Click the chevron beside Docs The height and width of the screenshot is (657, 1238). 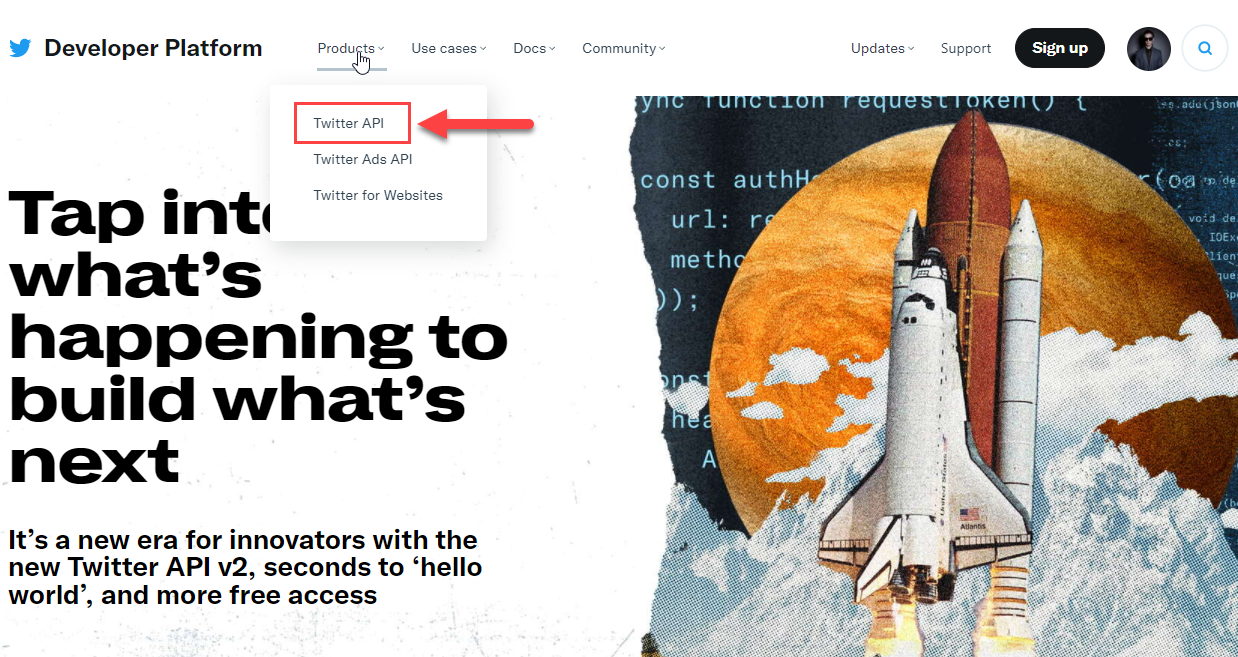552,49
